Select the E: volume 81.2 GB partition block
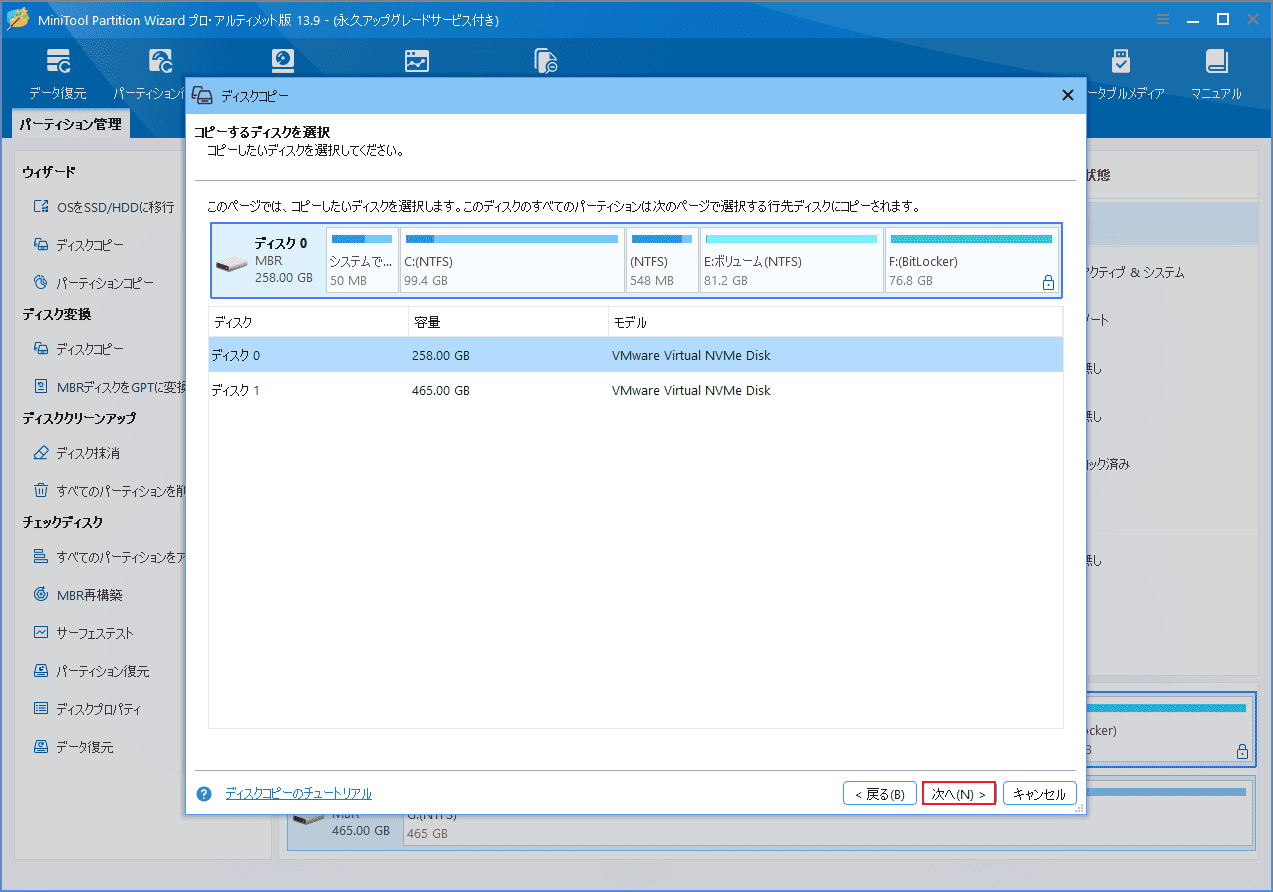This screenshot has width=1273, height=892. pyautogui.click(x=792, y=260)
